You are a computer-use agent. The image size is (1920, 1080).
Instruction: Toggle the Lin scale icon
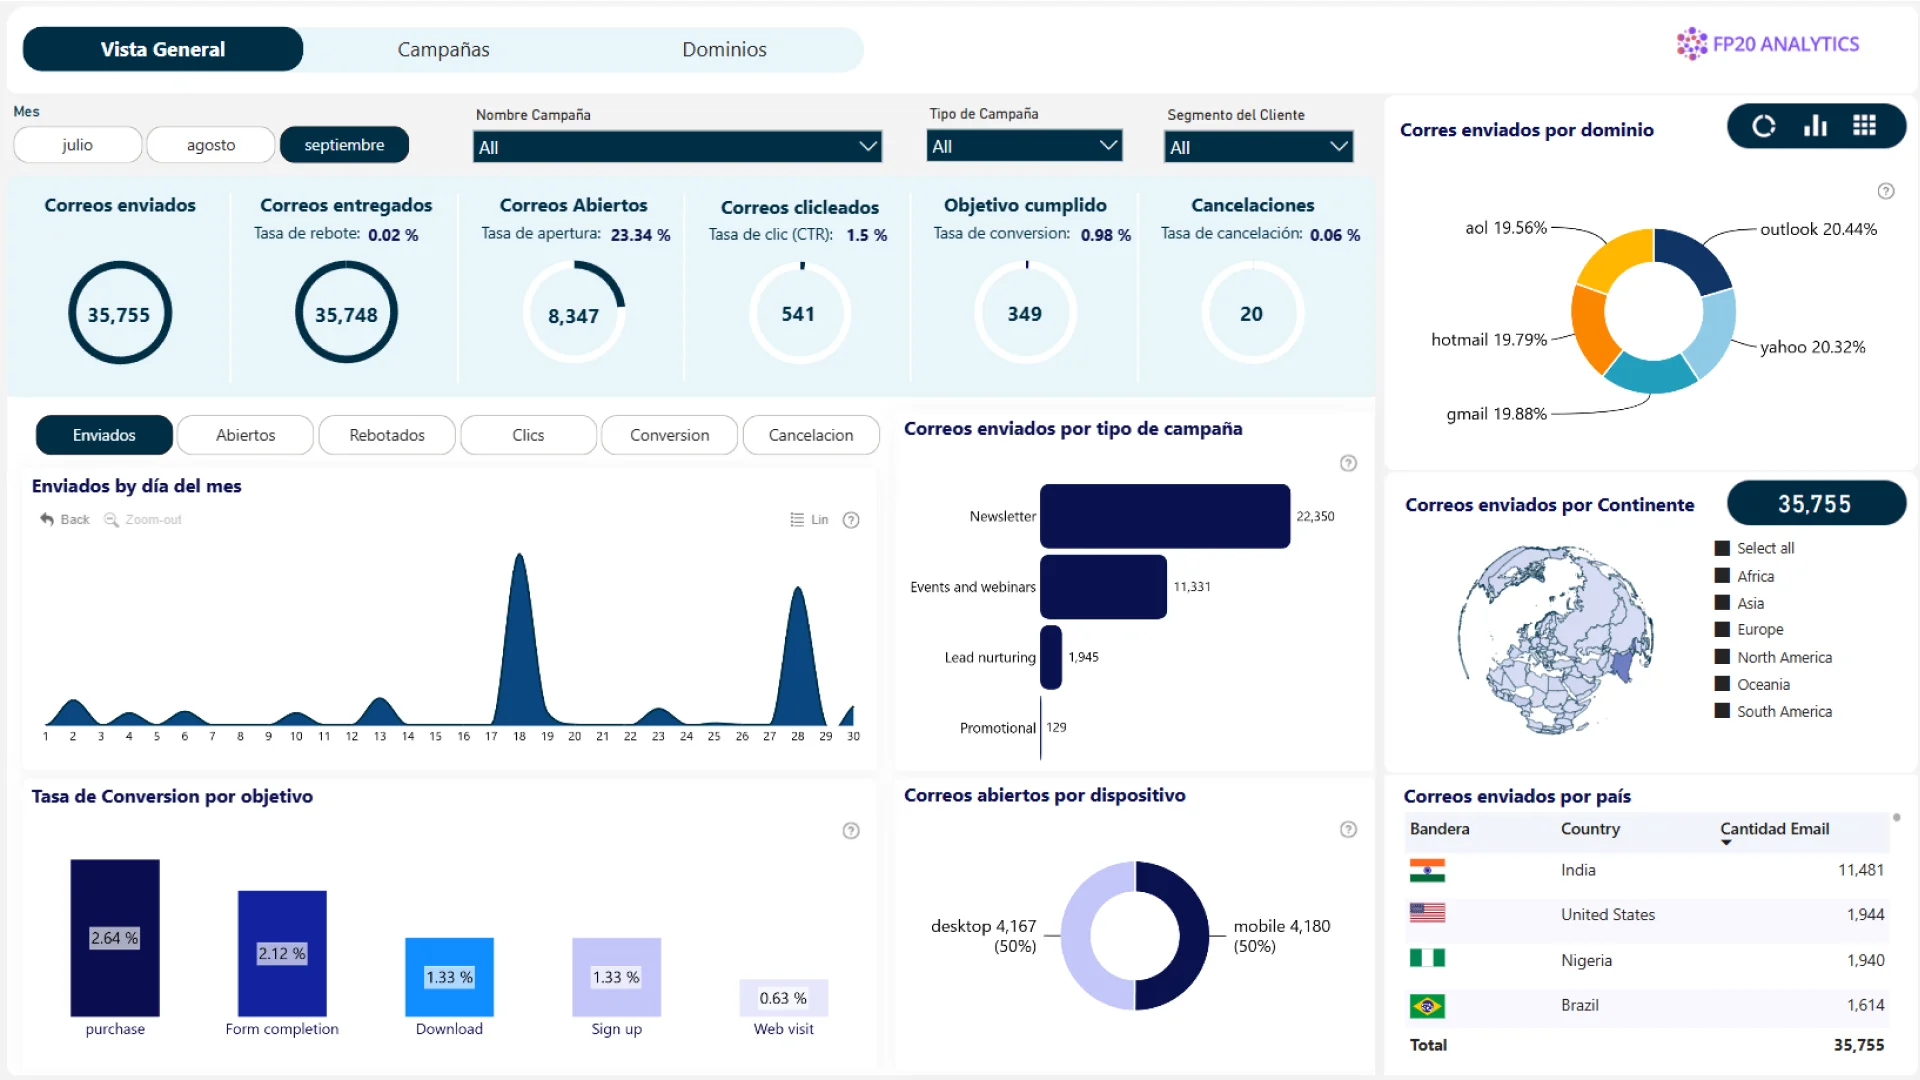797,519
